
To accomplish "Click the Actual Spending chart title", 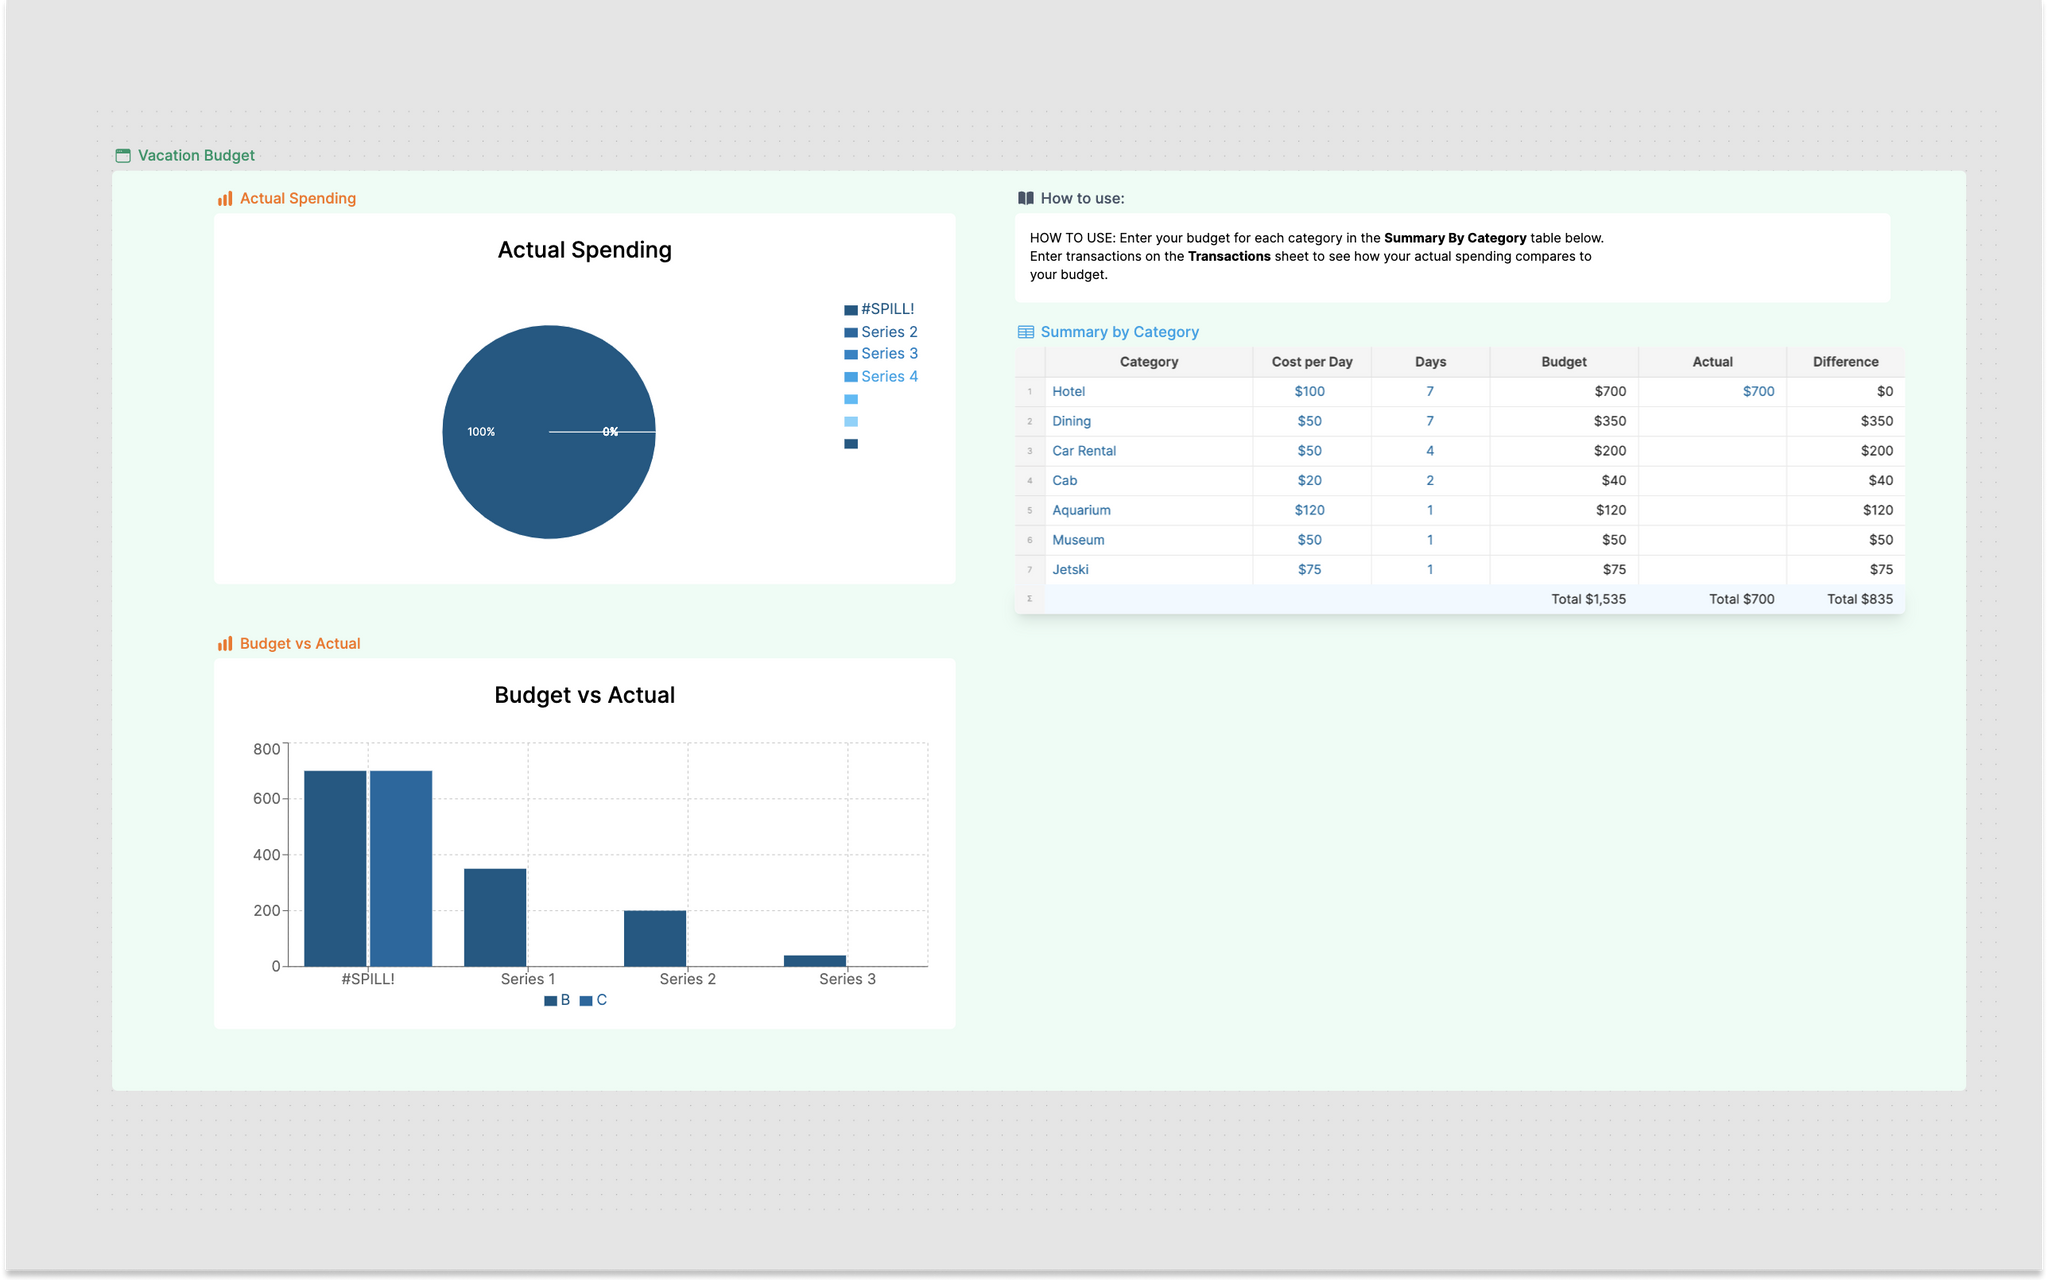I will 584,250.
